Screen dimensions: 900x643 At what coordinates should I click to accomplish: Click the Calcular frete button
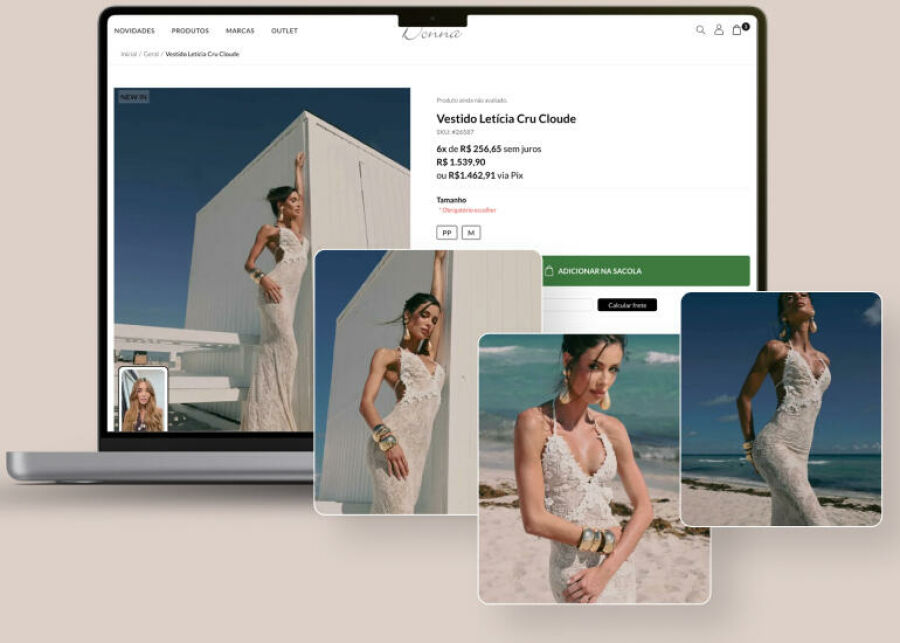click(627, 305)
